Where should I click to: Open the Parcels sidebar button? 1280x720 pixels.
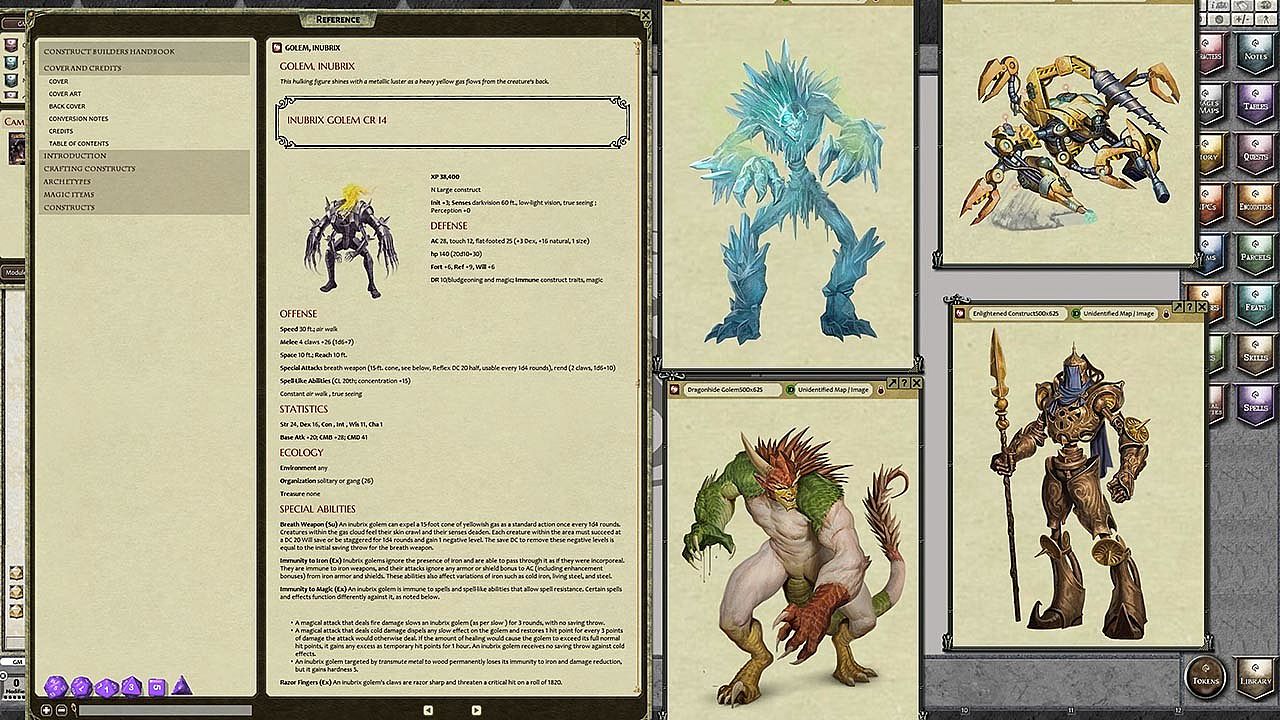point(1255,254)
